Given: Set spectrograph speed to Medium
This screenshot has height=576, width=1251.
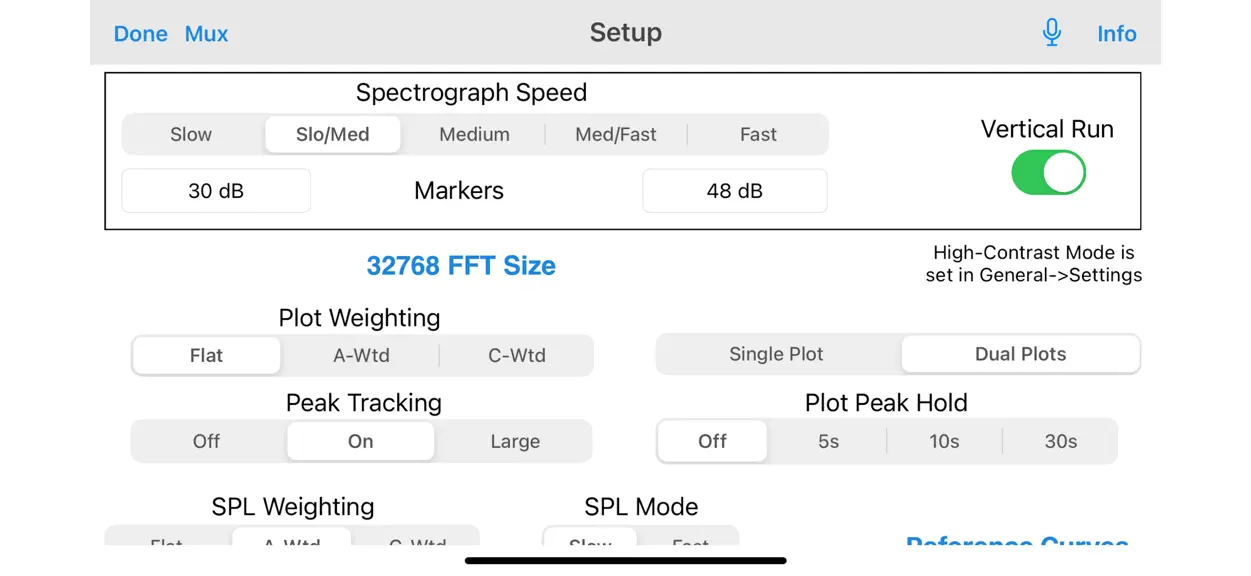Looking at the screenshot, I should tap(474, 134).
